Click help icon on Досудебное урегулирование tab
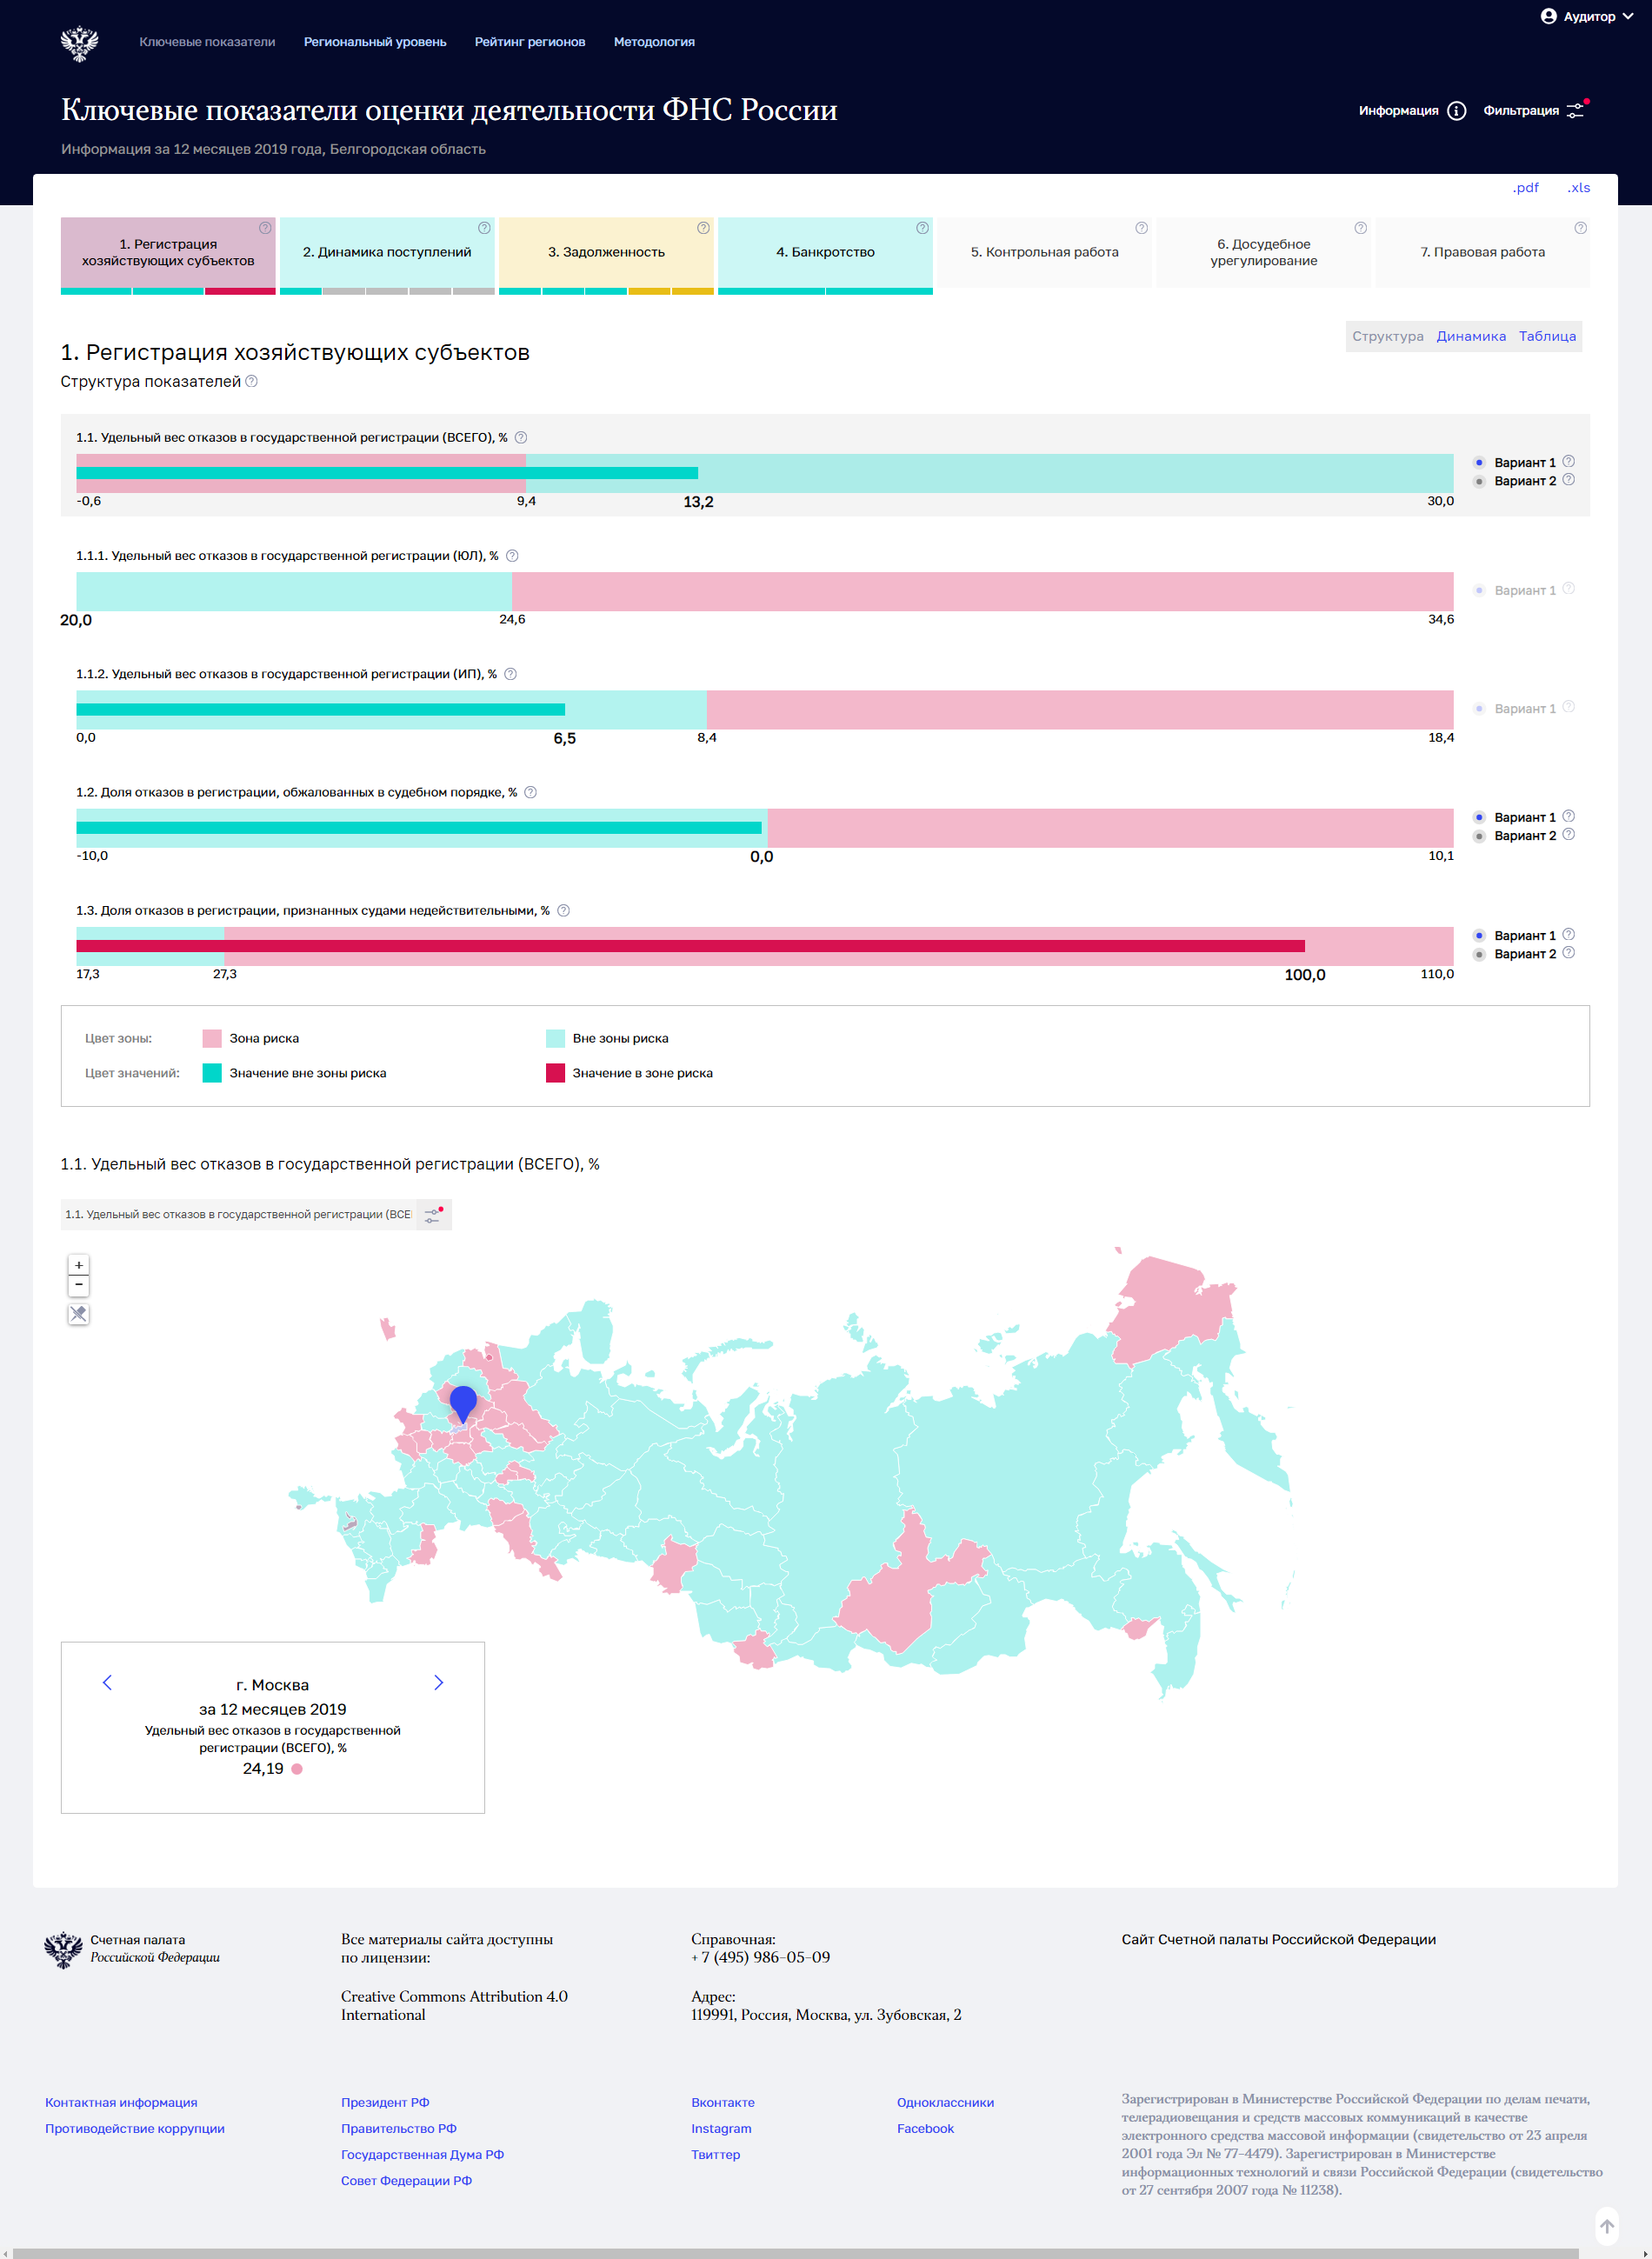The width and height of the screenshot is (1652, 2259). [1360, 228]
